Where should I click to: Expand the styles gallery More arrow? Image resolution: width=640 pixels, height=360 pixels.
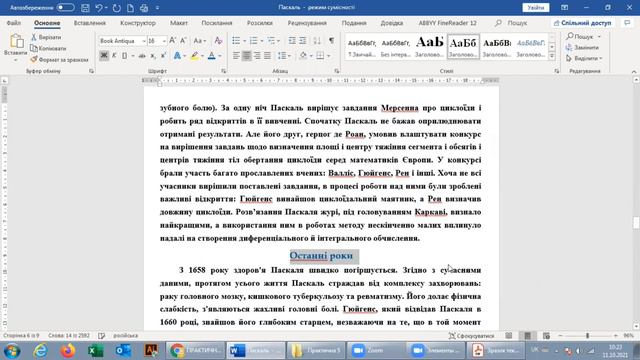pyautogui.click(x=552, y=56)
